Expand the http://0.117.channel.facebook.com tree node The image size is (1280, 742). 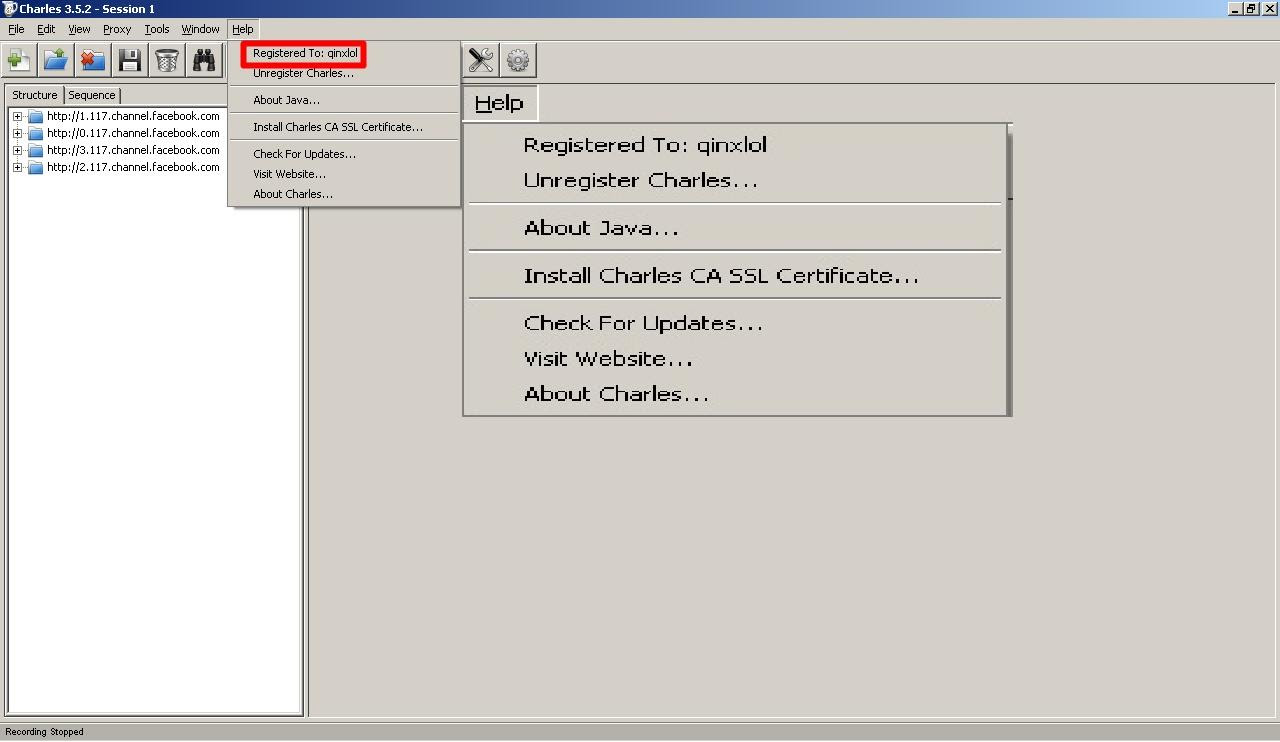pyautogui.click(x=17, y=133)
